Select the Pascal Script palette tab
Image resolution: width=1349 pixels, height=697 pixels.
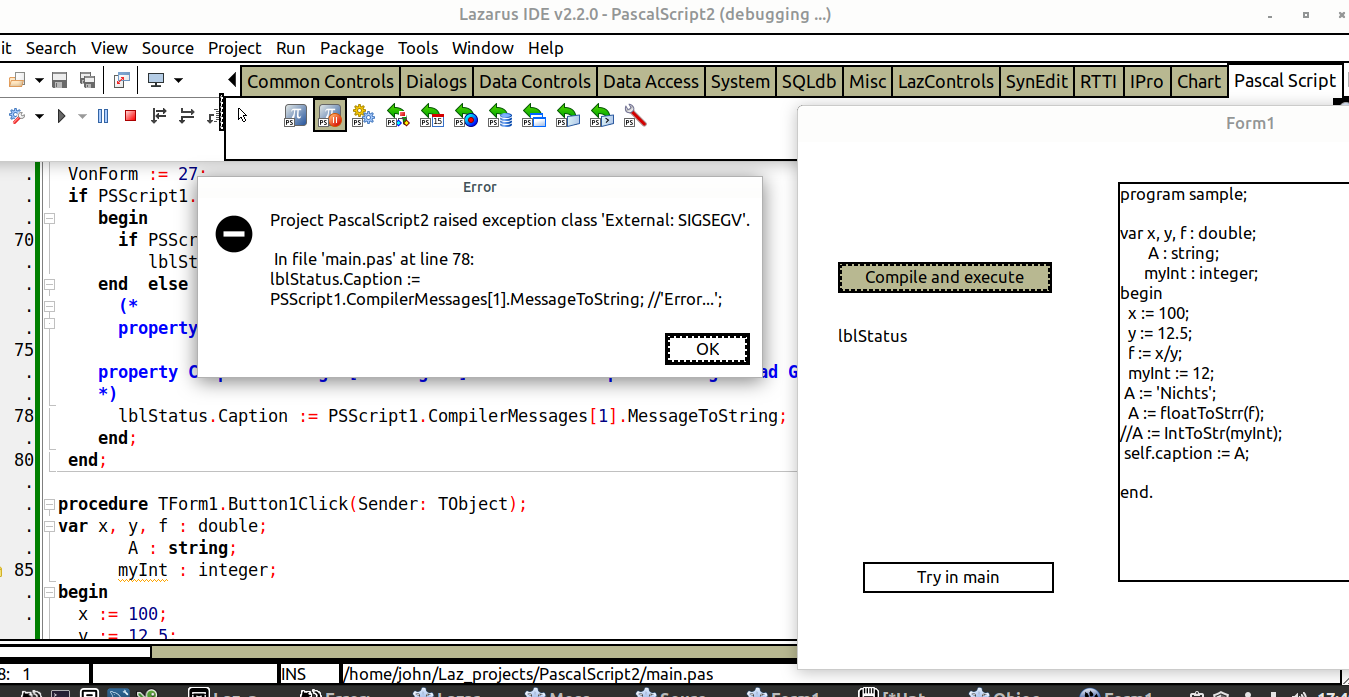tap(1285, 81)
